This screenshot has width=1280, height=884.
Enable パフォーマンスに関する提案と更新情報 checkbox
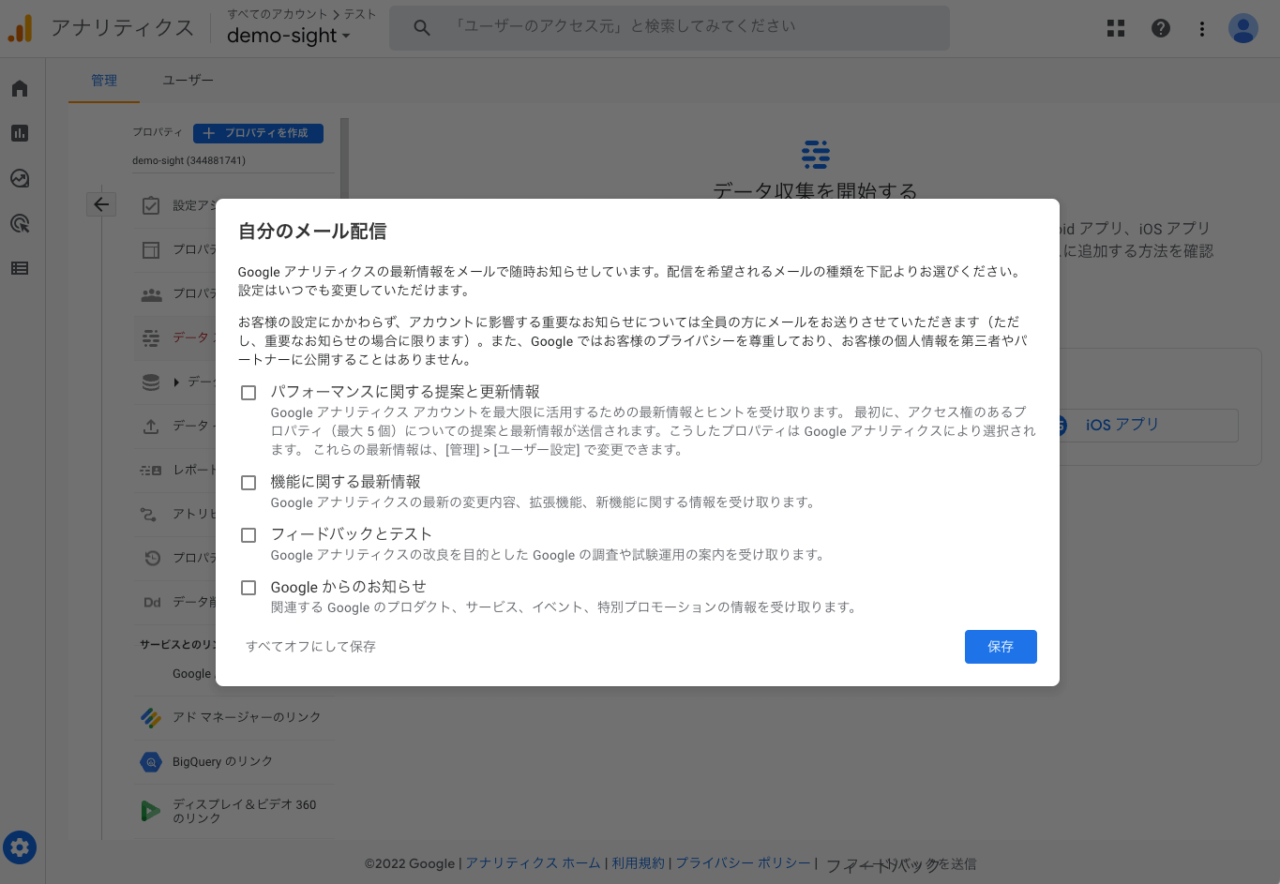click(249, 393)
